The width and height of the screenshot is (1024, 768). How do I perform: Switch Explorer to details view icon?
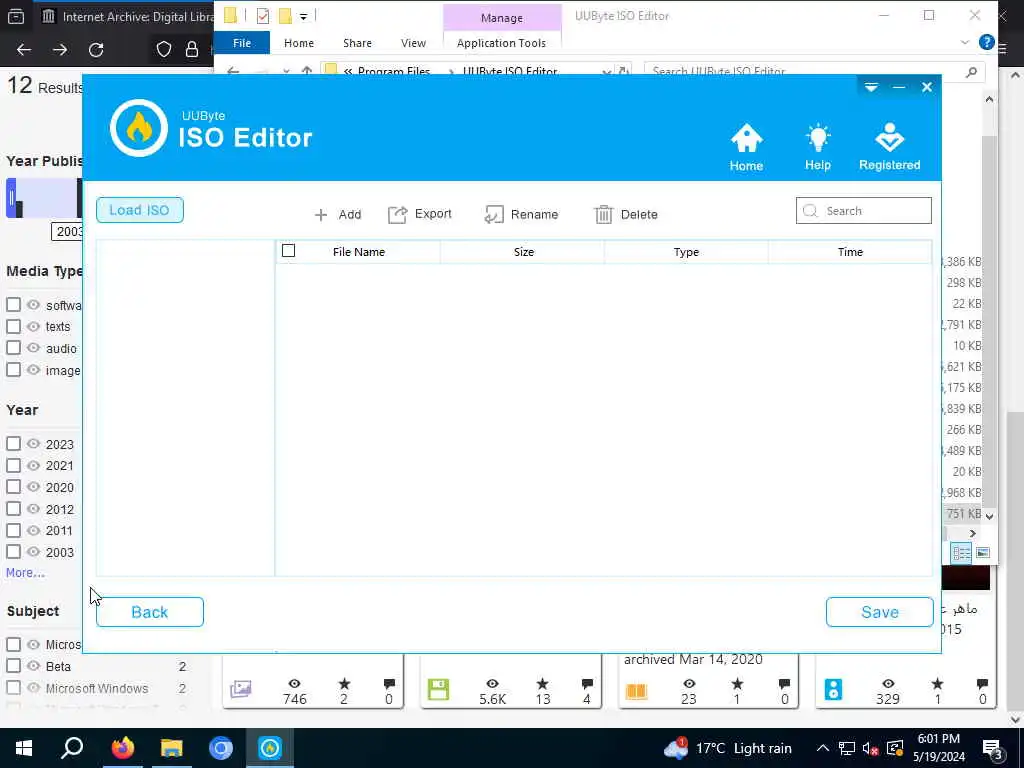[x=962, y=553]
